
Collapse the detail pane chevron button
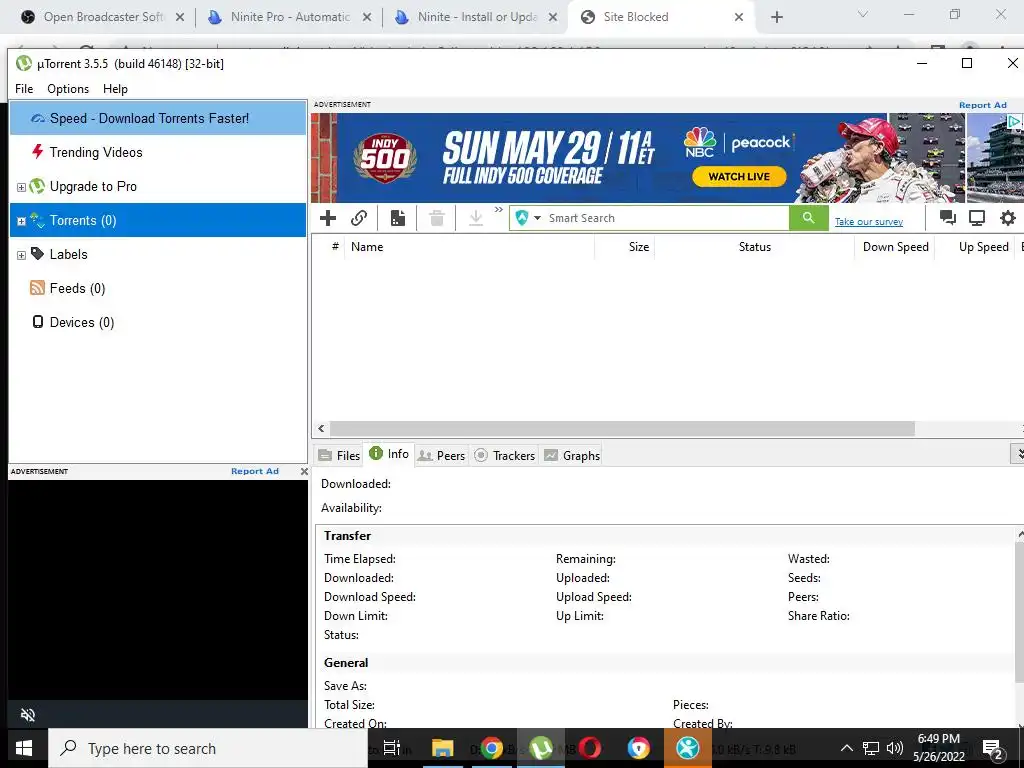[x=1017, y=453]
